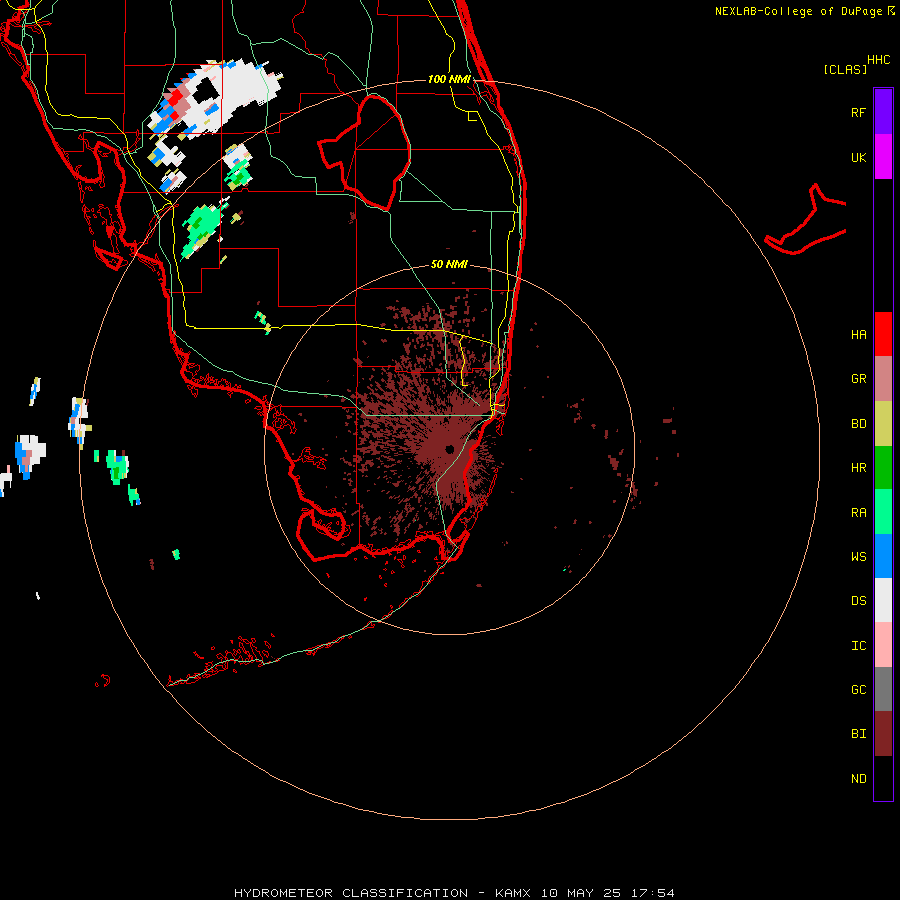Click the 'WS' legend label
This screenshot has height=900, width=900.
point(858,557)
